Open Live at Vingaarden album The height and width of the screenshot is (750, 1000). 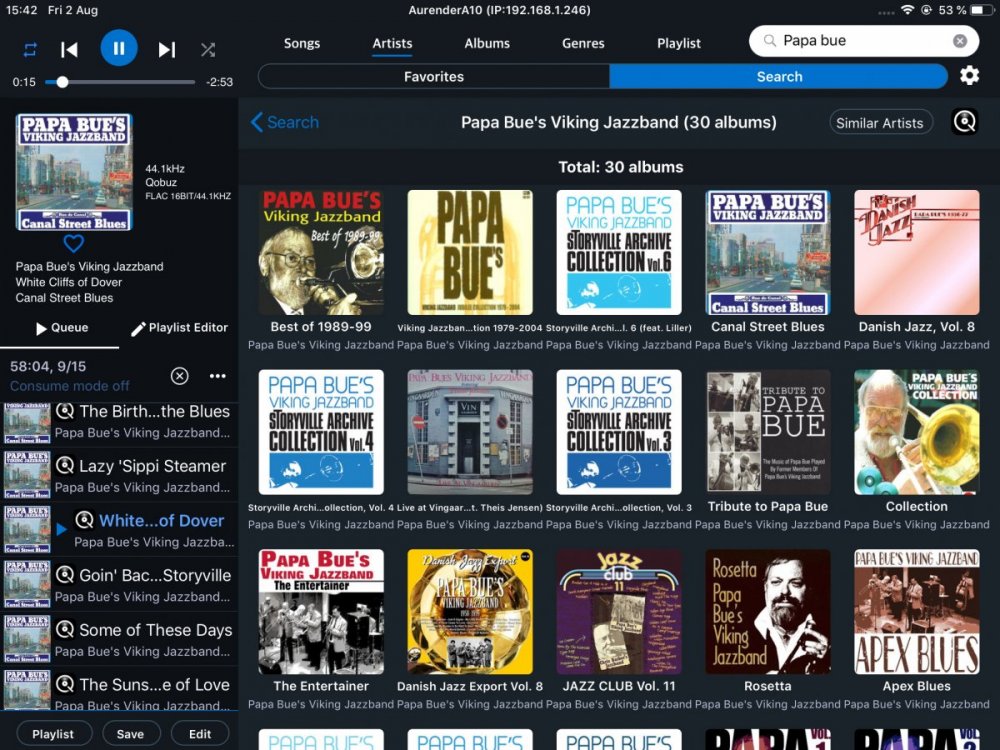(x=470, y=432)
